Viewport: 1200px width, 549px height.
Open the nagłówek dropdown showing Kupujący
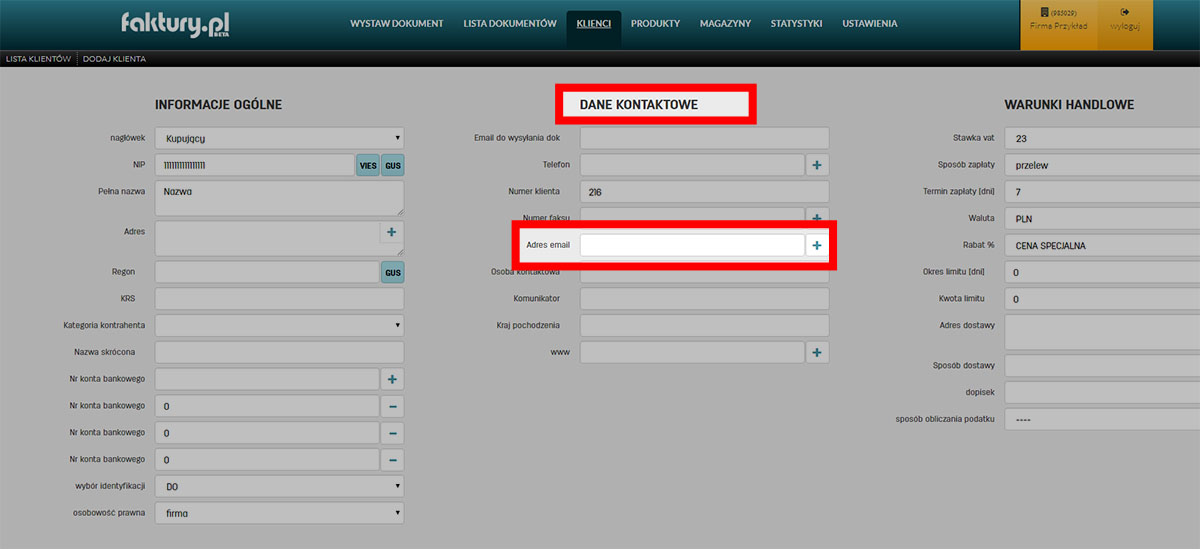pos(280,138)
